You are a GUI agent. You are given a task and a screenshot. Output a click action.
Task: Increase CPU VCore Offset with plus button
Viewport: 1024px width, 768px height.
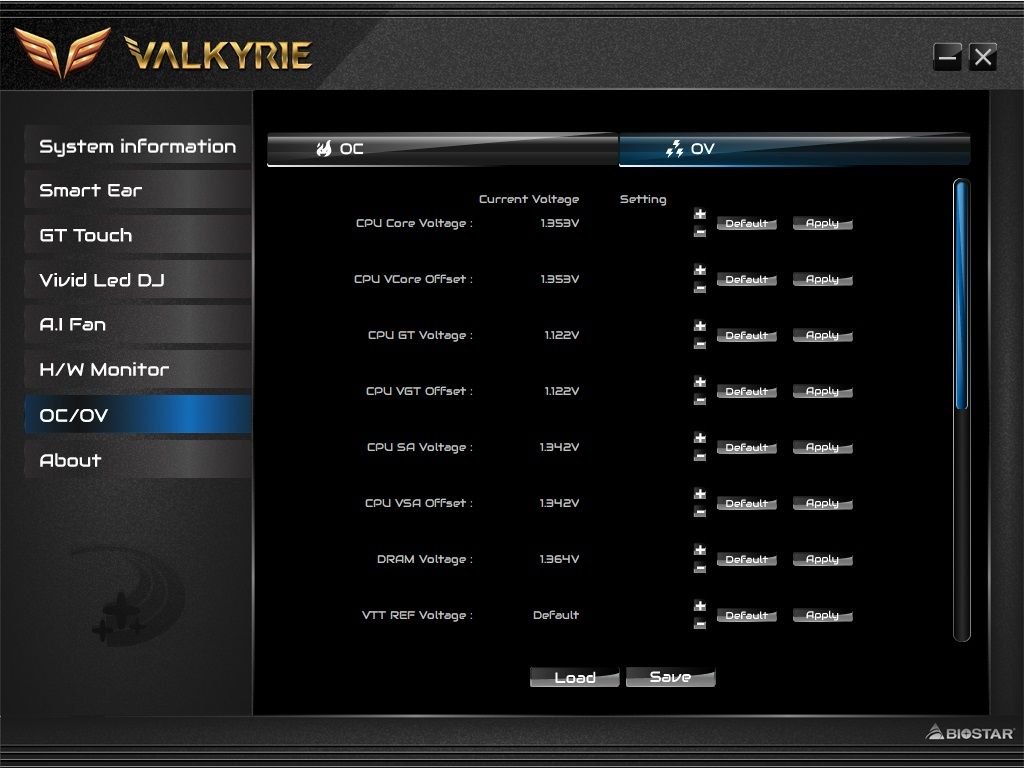pyautogui.click(x=699, y=270)
